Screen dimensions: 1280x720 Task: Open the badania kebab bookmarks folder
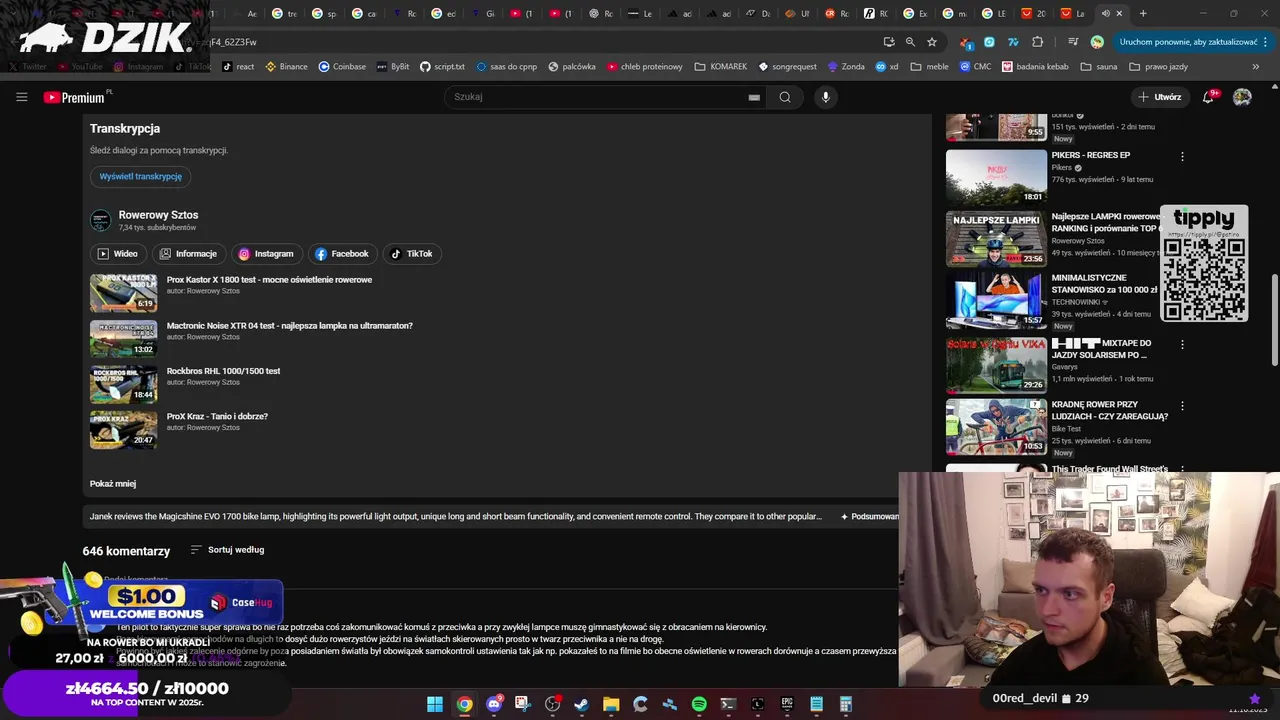(x=1034, y=67)
